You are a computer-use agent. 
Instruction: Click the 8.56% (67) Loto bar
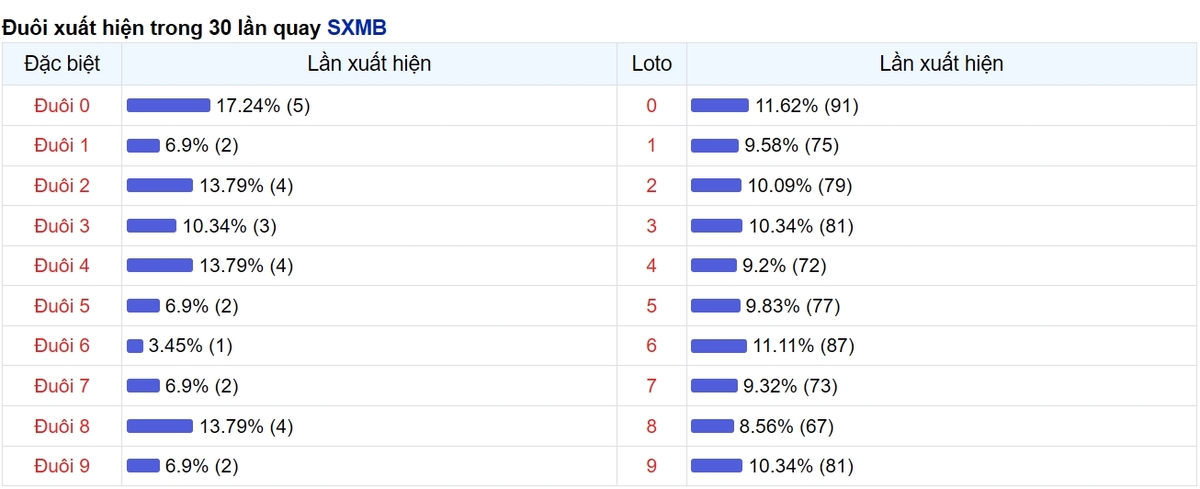coord(712,426)
